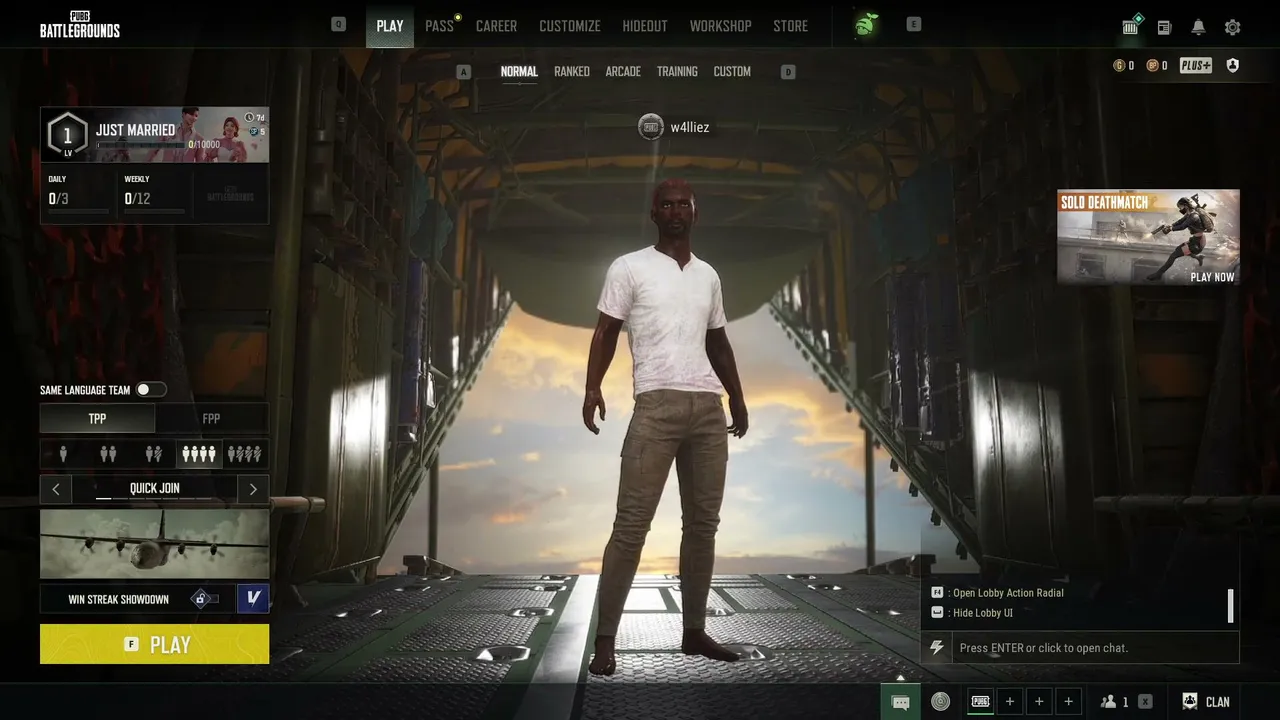Click the D key hint after CUSTOM

pos(788,72)
